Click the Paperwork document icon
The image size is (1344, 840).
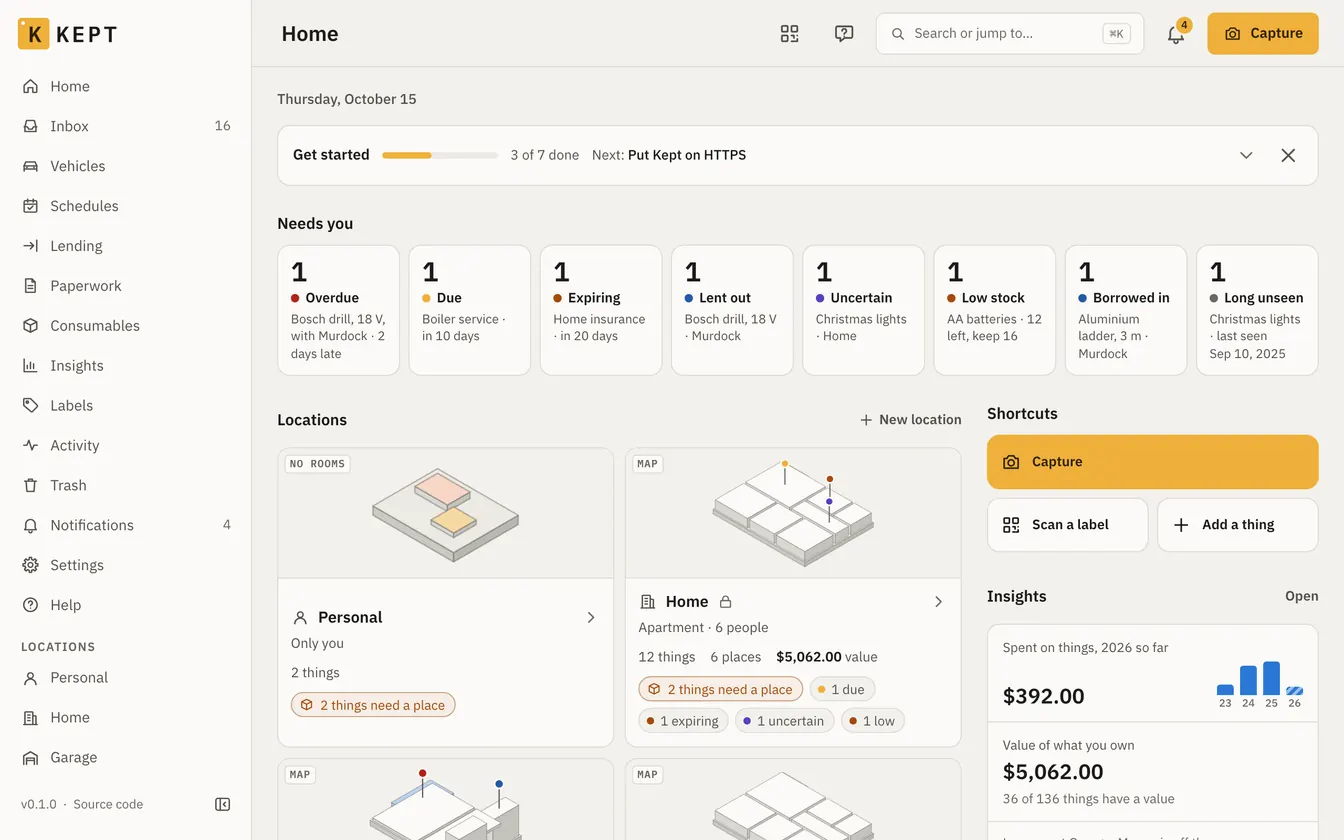(30, 286)
